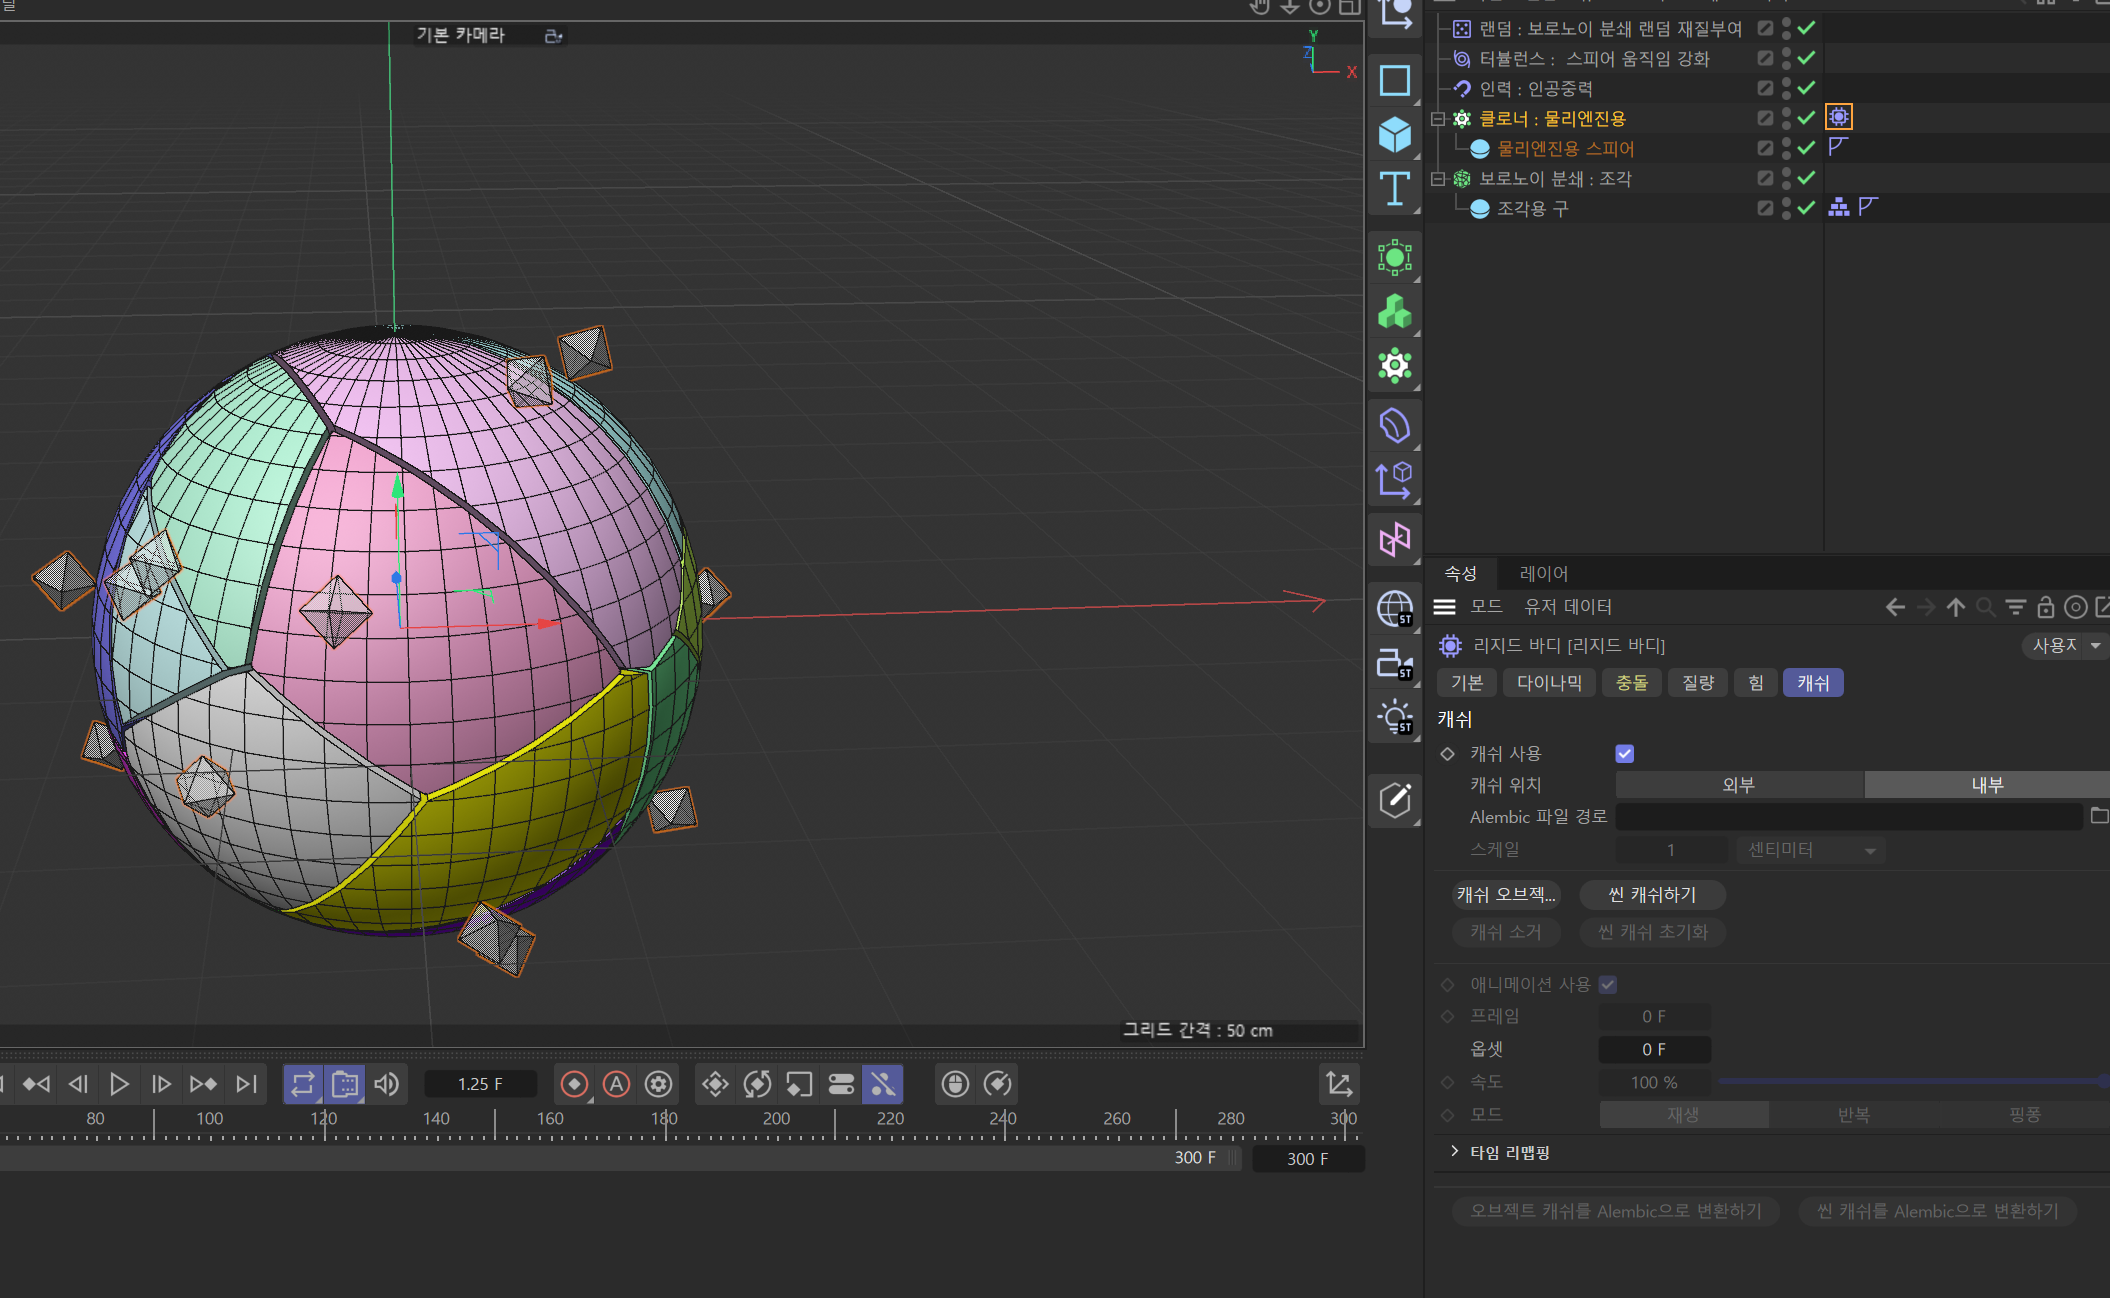Click the 씬 캐쉬하기 button

click(1652, 895)
